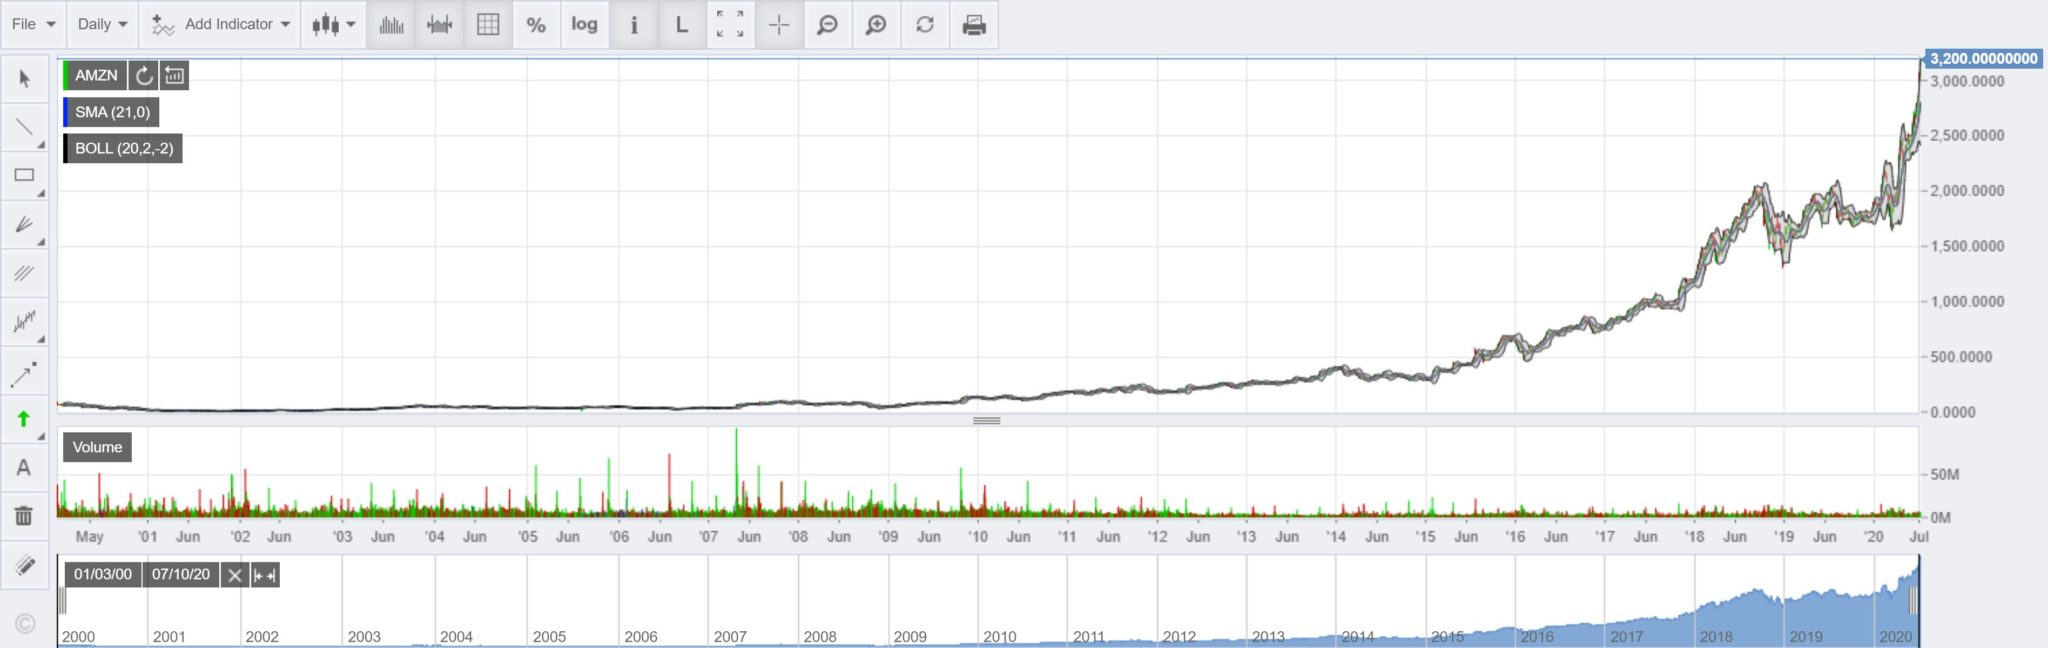Image resolution: width=2048 pixels, height=648 pixels.
Task: Expand the Add Indicator dropdown
Action: pyautogui.click(x=221, y=24)
